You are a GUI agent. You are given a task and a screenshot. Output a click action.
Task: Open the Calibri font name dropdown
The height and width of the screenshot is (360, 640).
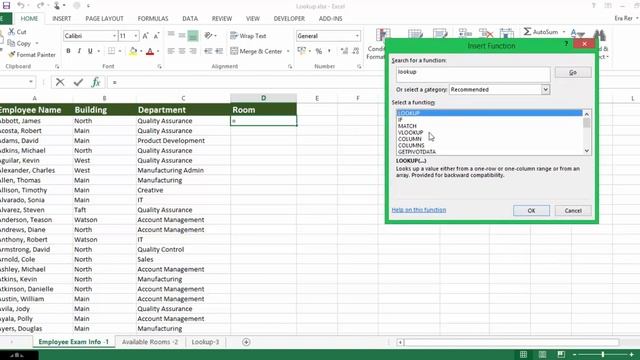(x=114, y=36)
